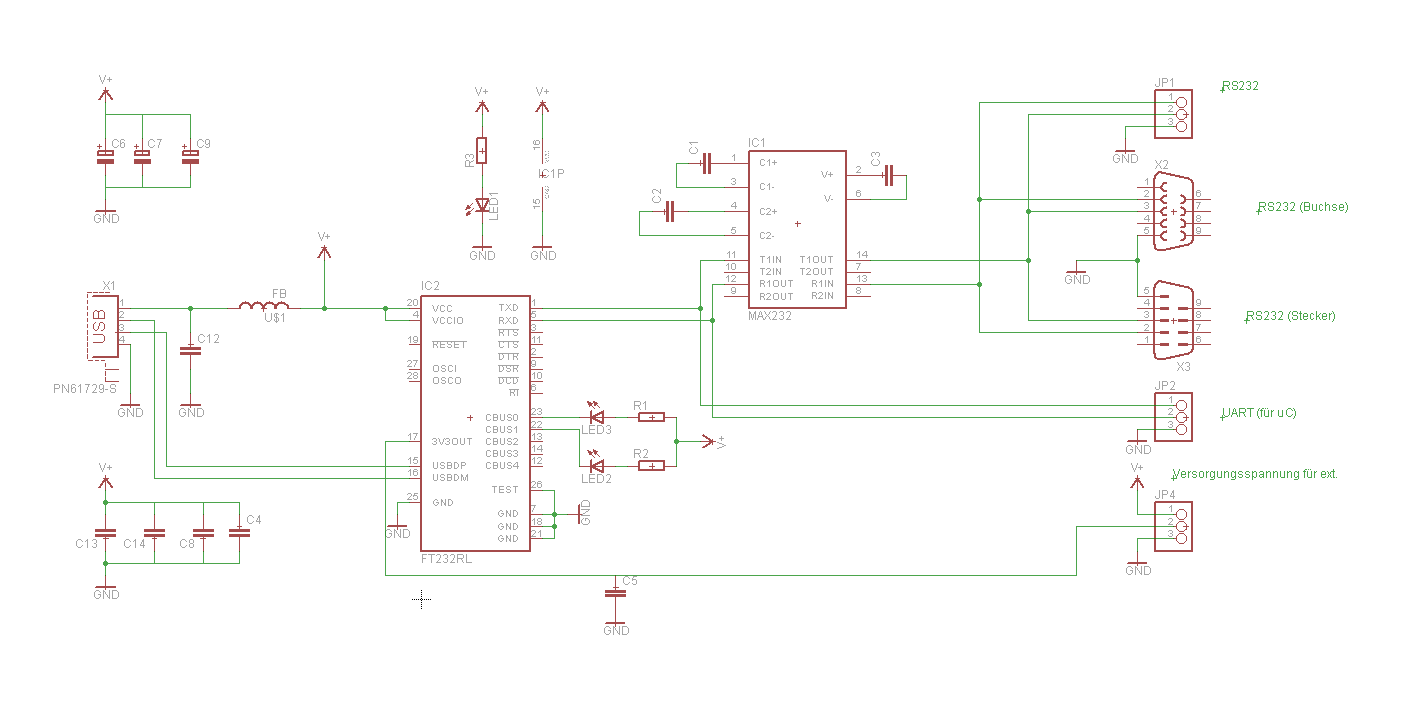The height and width of the screenshot is (708, 1410).
Task: Click the JP4 pin header symbol
Action: pos(1173,526)
